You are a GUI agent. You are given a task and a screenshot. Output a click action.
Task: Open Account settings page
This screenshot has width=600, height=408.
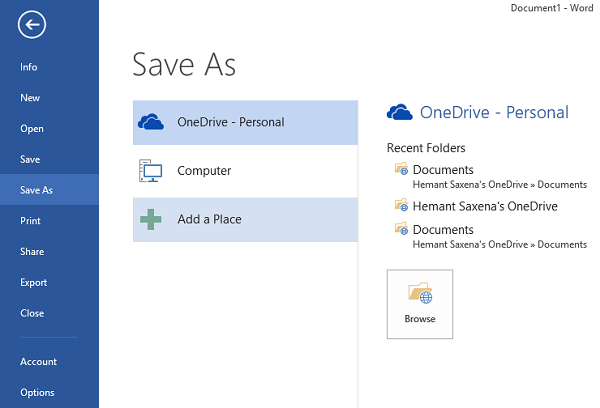coord(38,362)
